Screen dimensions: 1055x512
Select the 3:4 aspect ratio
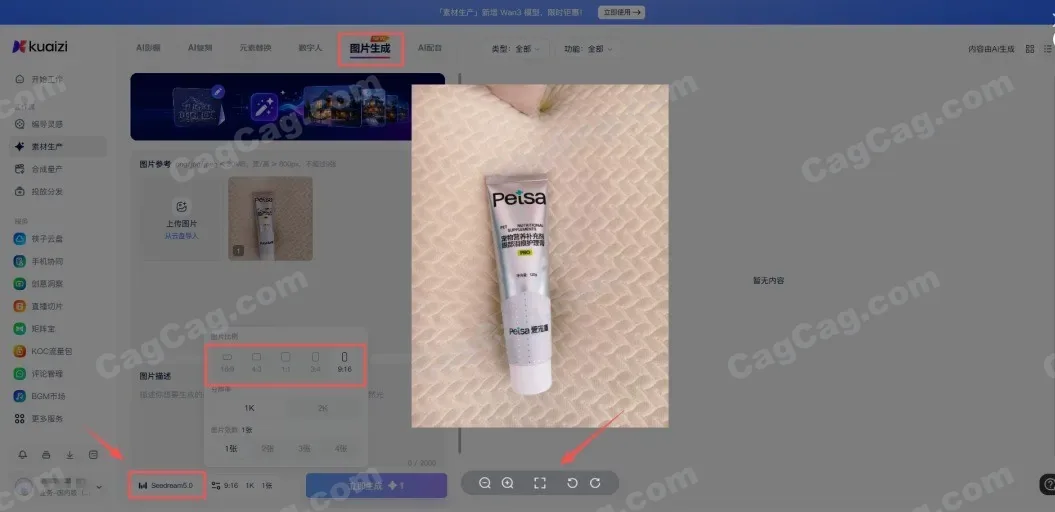click(x=315, y=363)
